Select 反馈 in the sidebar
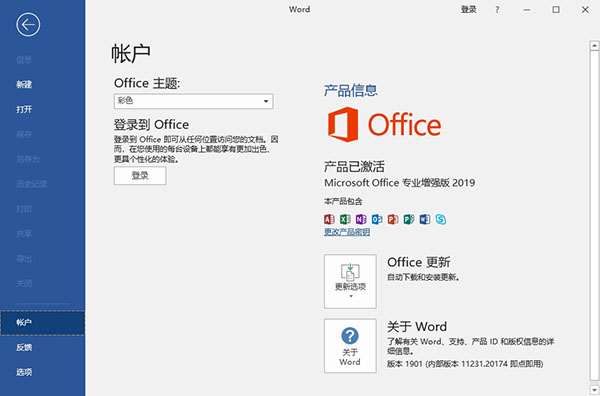600x396 pixels. pos(24,347)
